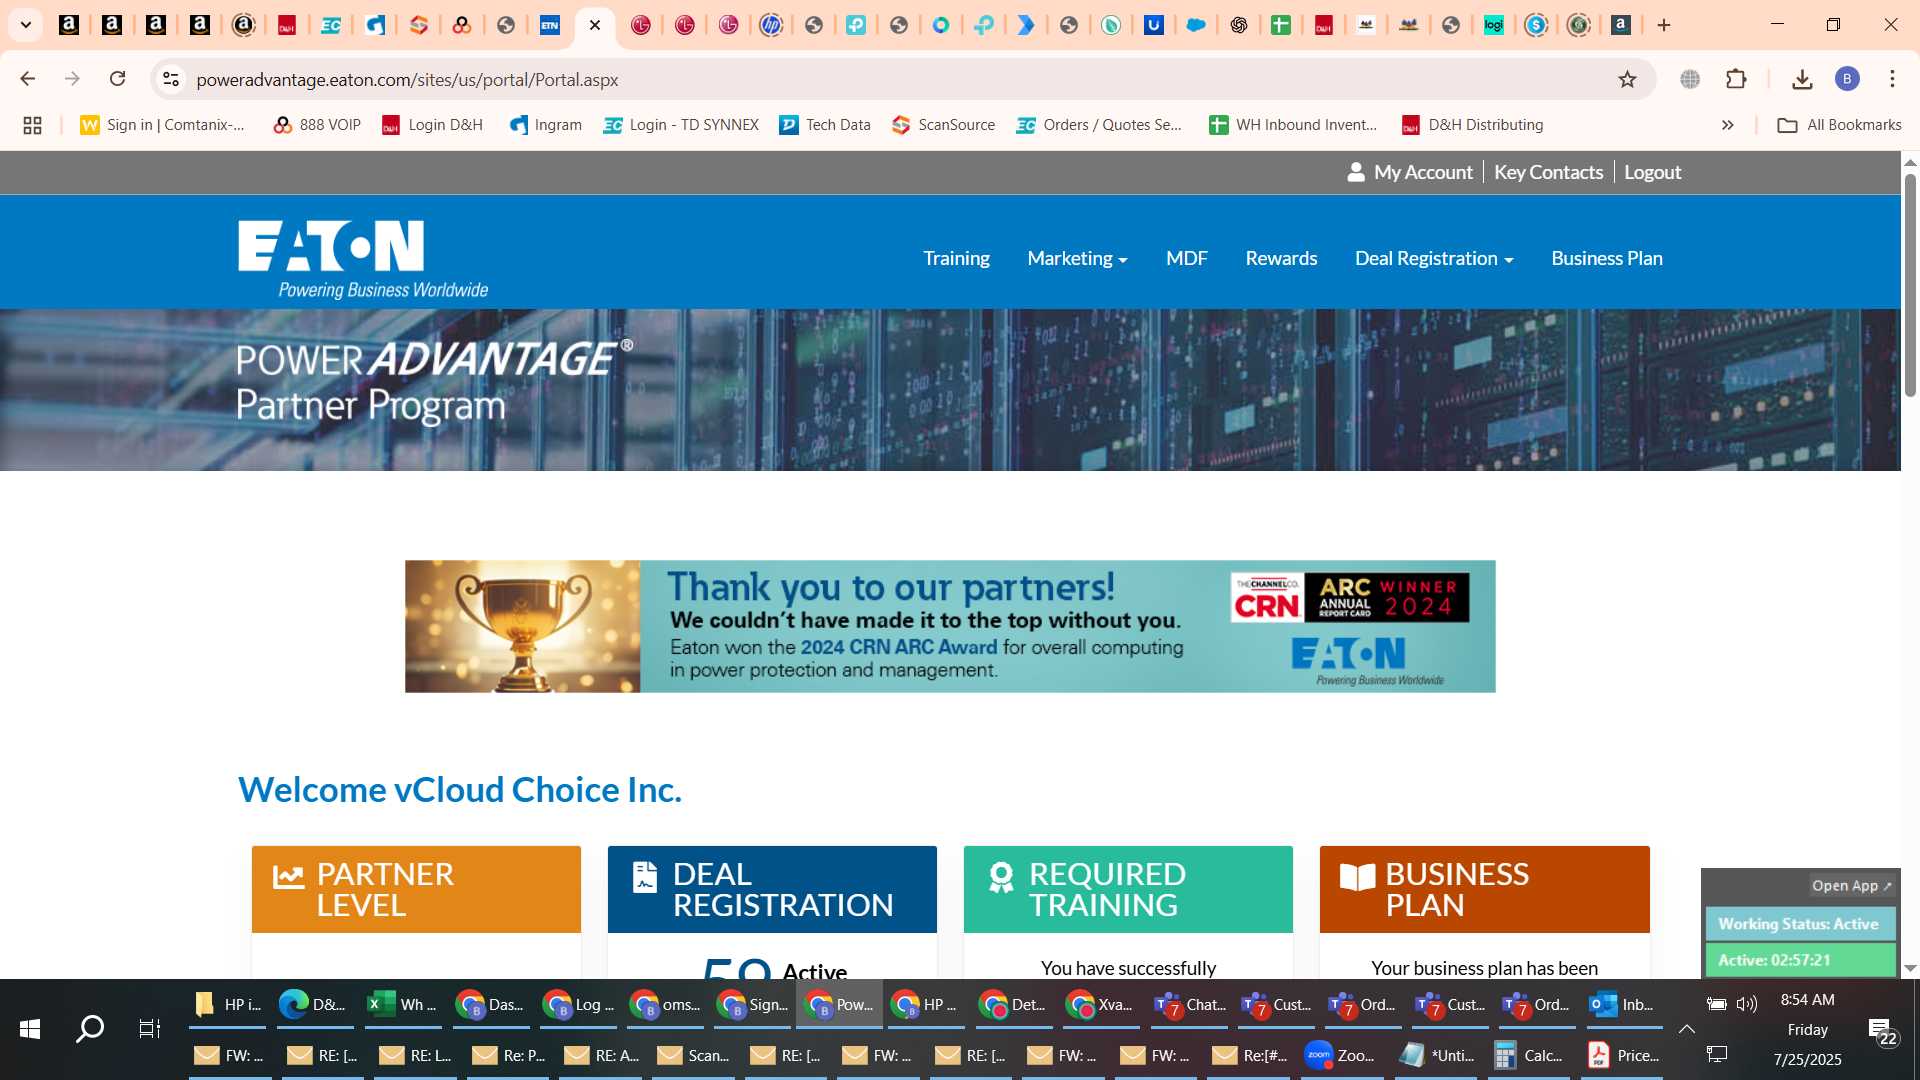Click the volume speaker tray icon
Viewport: 1920px width, 1080px height.
point(1747,1003)
